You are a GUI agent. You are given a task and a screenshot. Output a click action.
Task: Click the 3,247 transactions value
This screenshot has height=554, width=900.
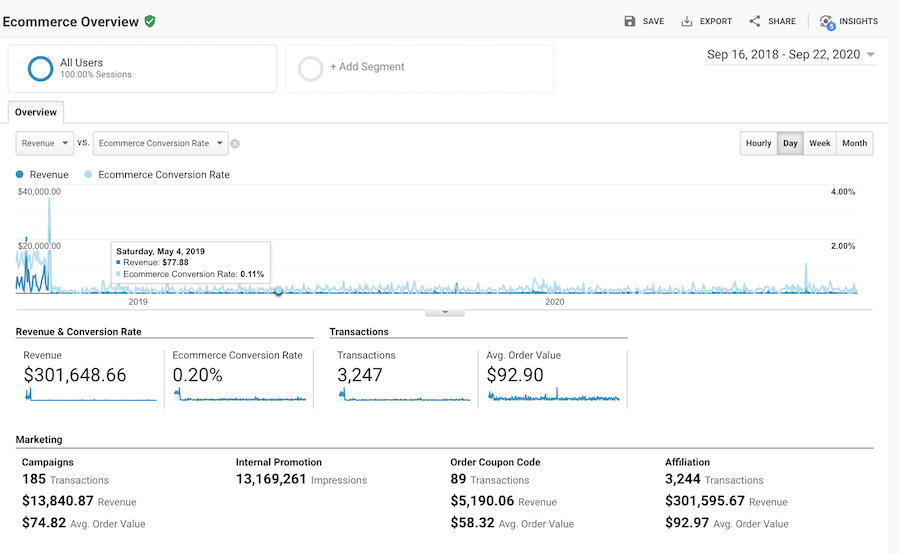tap(360, 375)
